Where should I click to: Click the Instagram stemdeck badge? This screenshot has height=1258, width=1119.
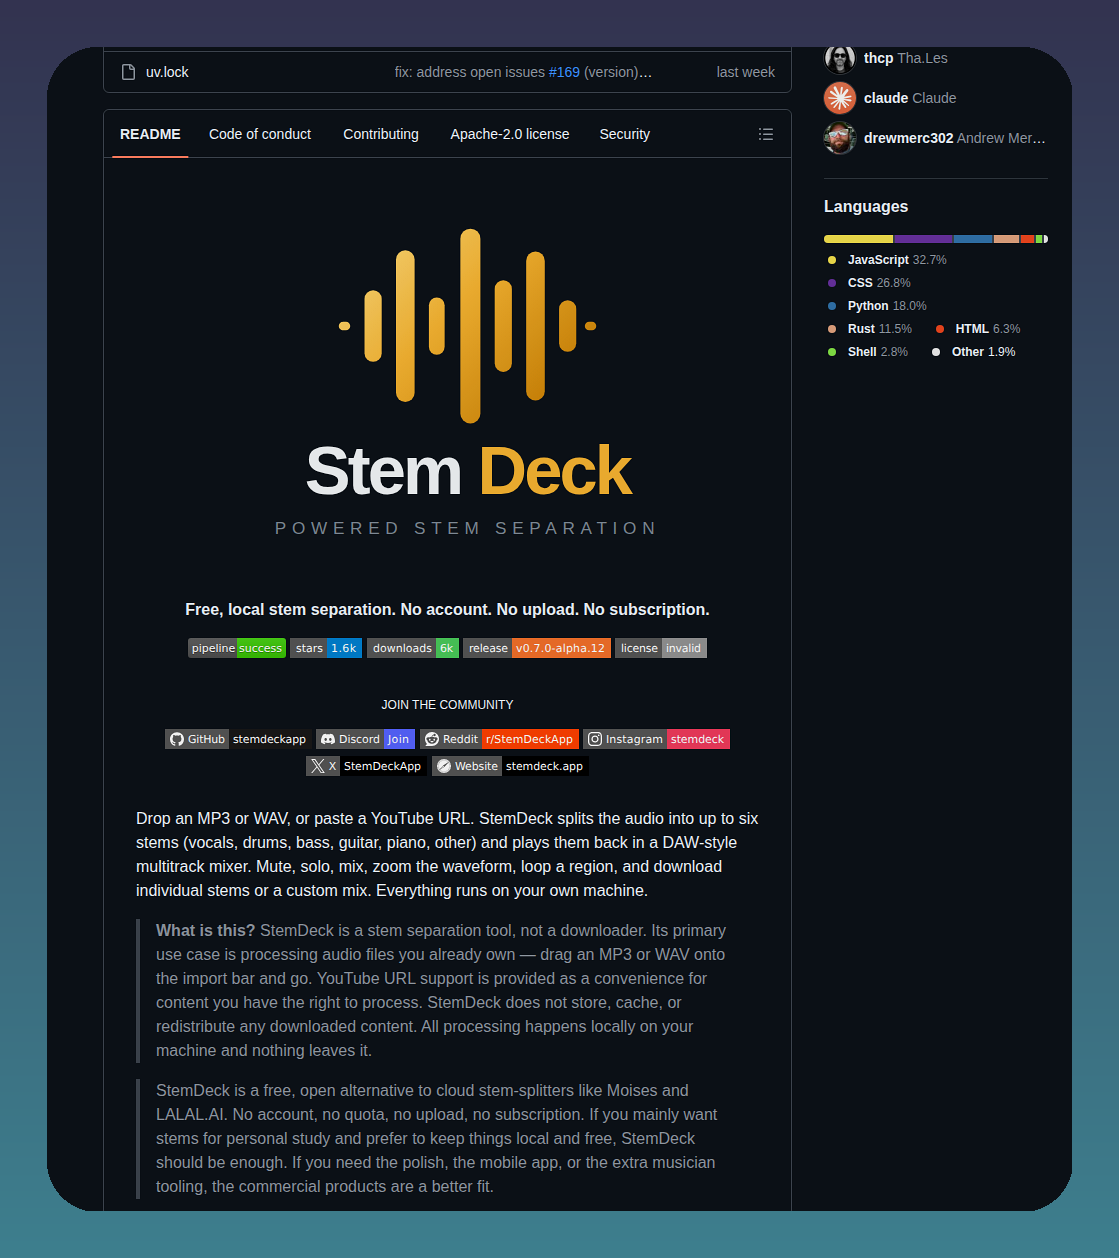[x=656, y=739]
